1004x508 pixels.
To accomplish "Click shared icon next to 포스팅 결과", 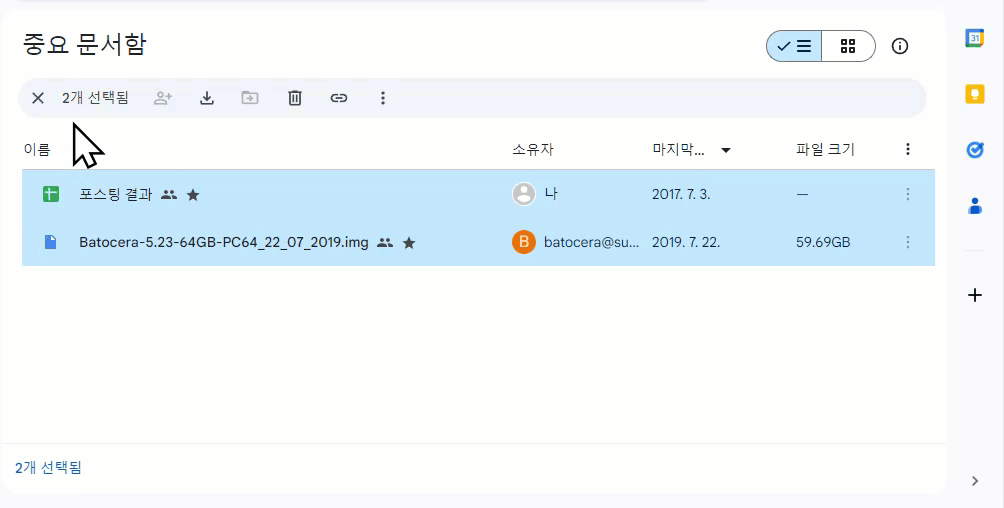I will coord(169,195).
